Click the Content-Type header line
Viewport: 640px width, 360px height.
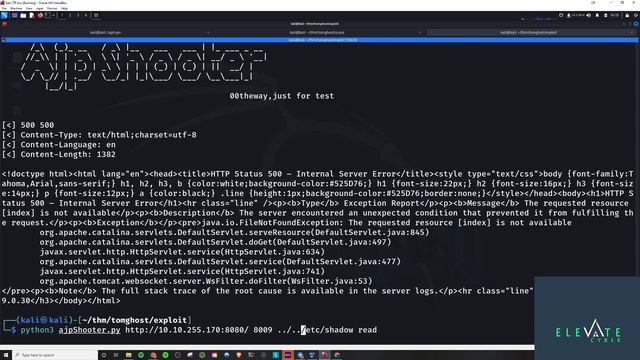[x=99, y=135]
